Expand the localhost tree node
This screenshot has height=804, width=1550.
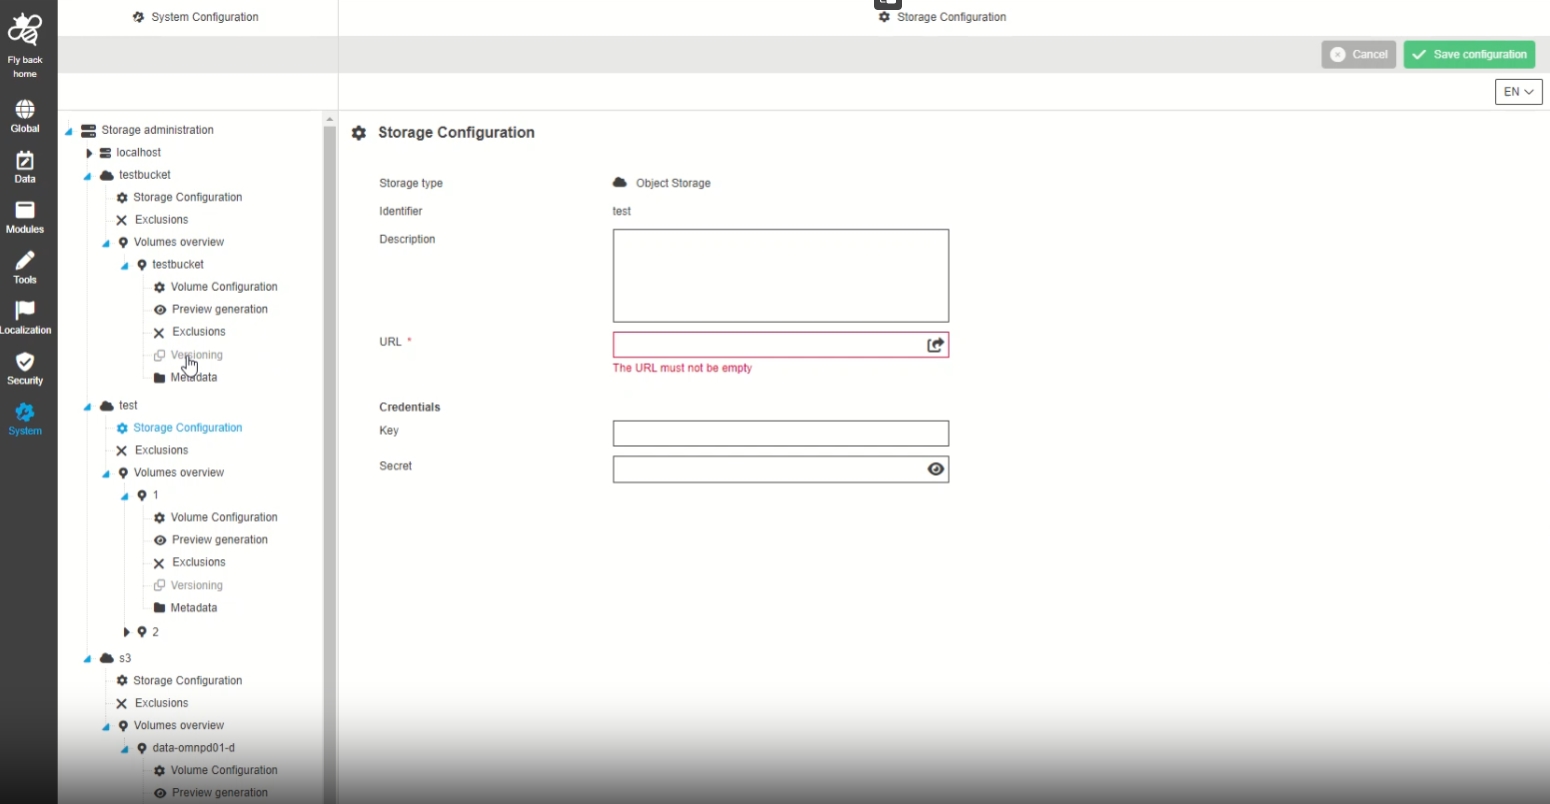click(89, 153)
